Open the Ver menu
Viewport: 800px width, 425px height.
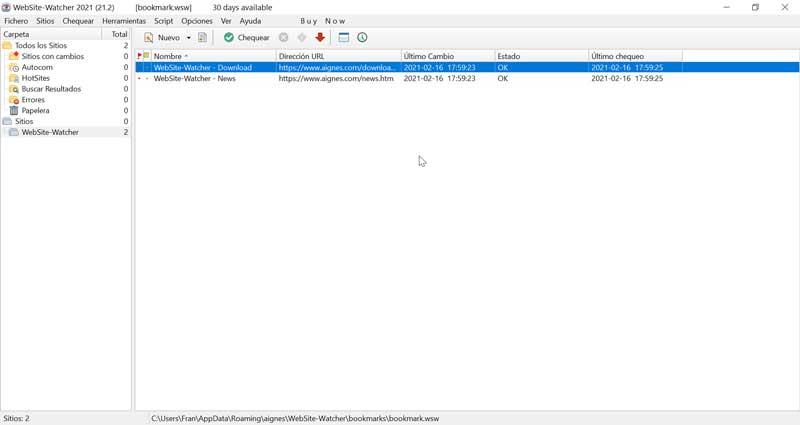pyautogui.click(x=226, y=21)
